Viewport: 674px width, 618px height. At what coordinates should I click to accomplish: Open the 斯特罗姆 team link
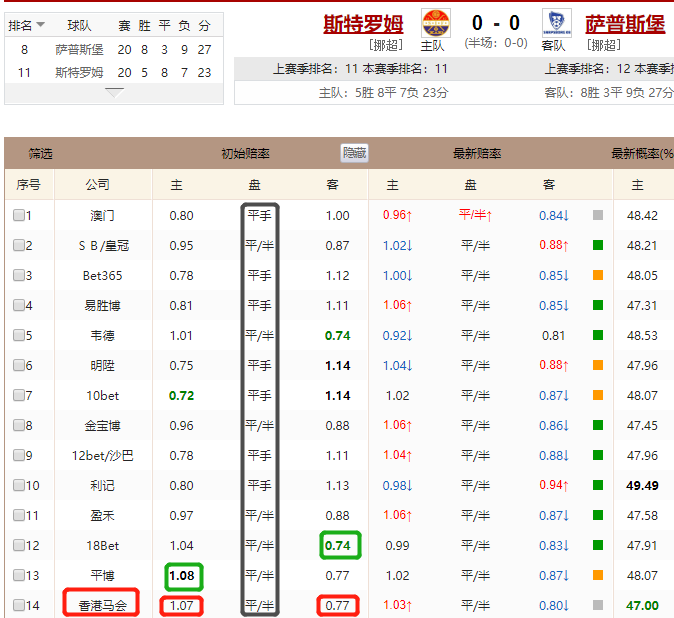[x=363, y=23]
